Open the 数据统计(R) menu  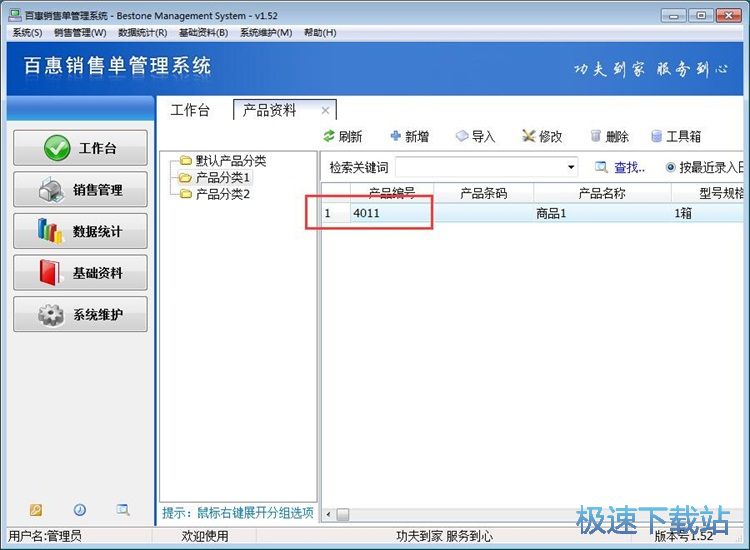coord(143,33)
